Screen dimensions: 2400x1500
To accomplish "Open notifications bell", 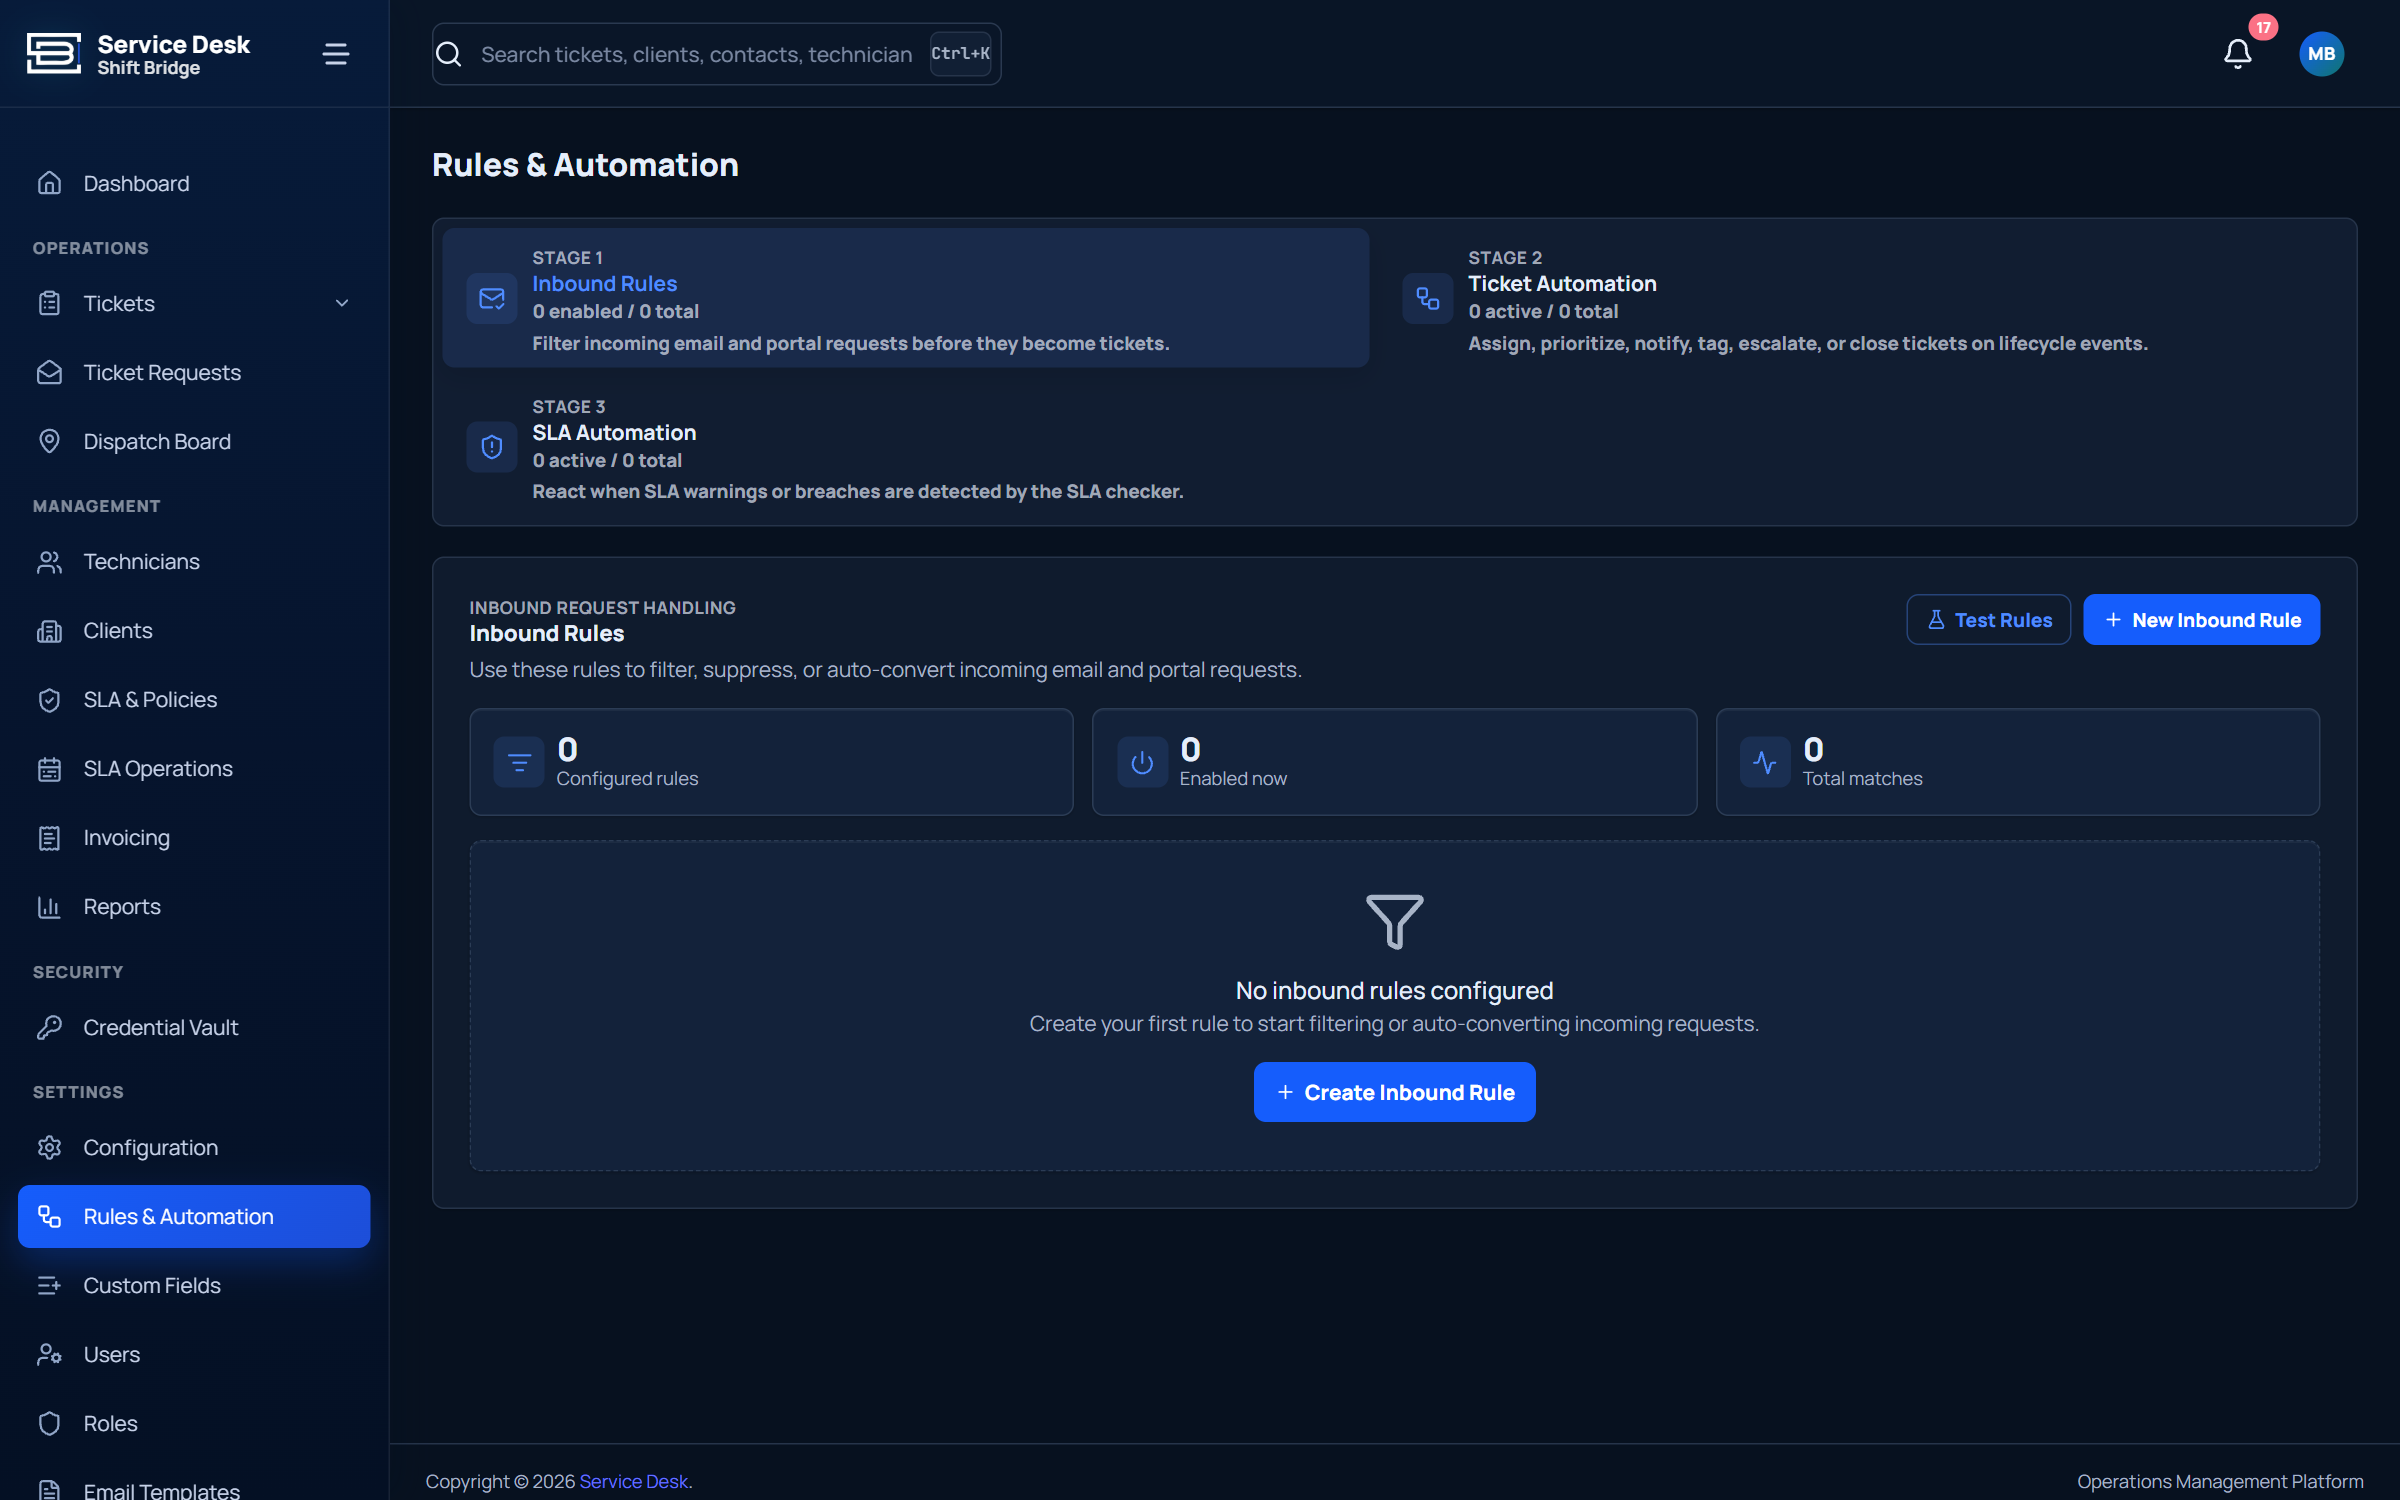I will tap(2237, 54).
